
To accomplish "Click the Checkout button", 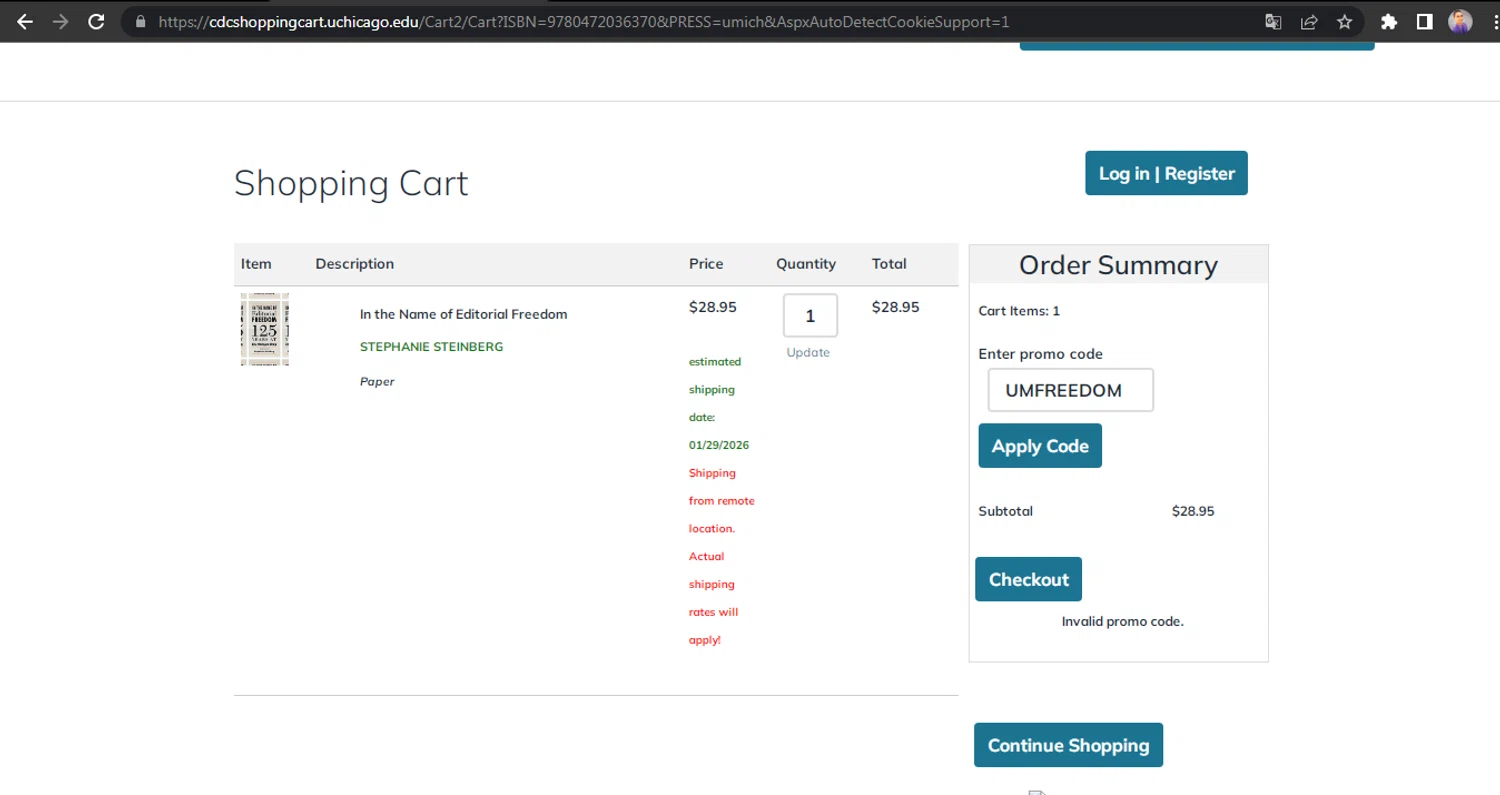I will (x=1028, y=579).
